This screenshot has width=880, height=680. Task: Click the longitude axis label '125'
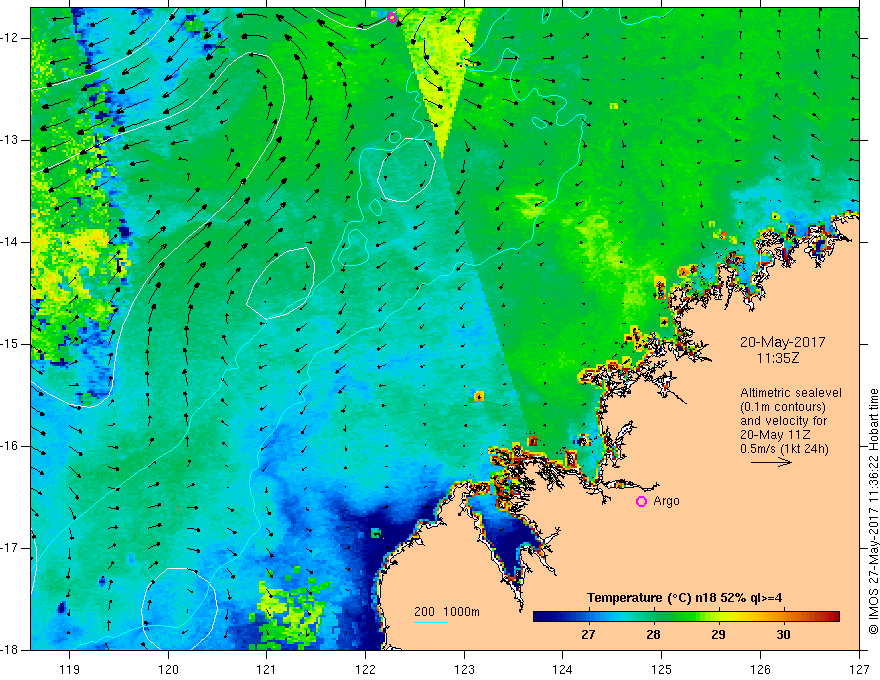click(662, 669)
